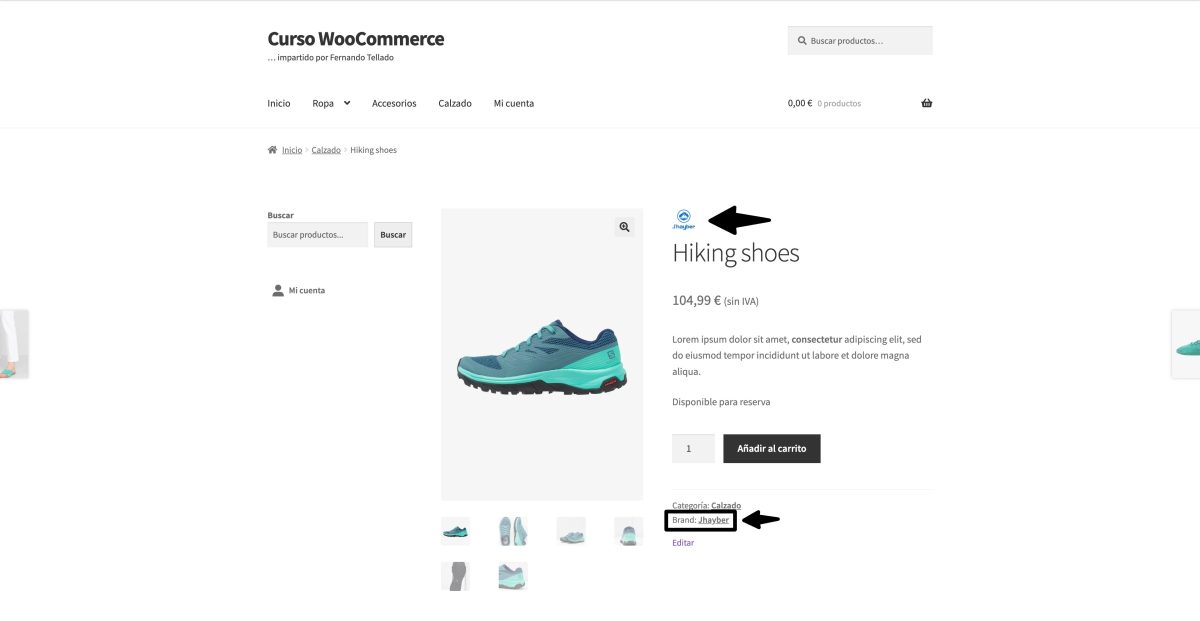Switch to the Accesorios navigation item
Image resolution: width=1200 pixels, height=621 pixels.
point(394,102)
